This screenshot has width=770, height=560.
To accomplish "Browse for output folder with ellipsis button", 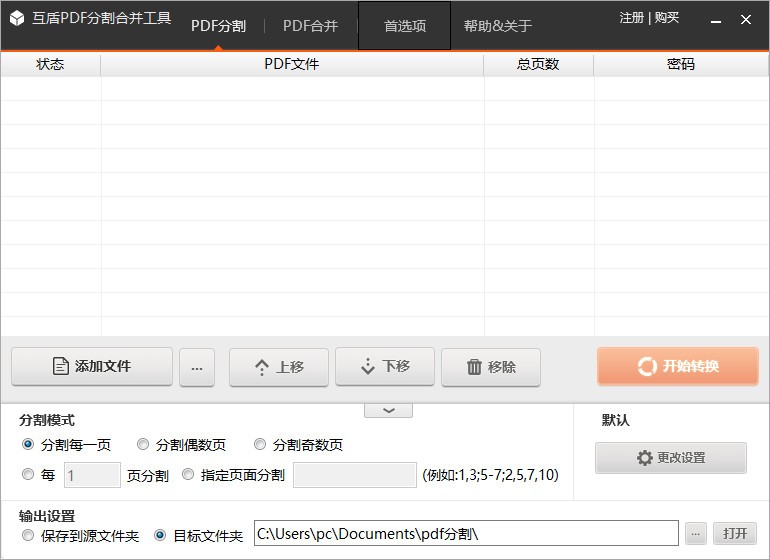I will point(696,533).
